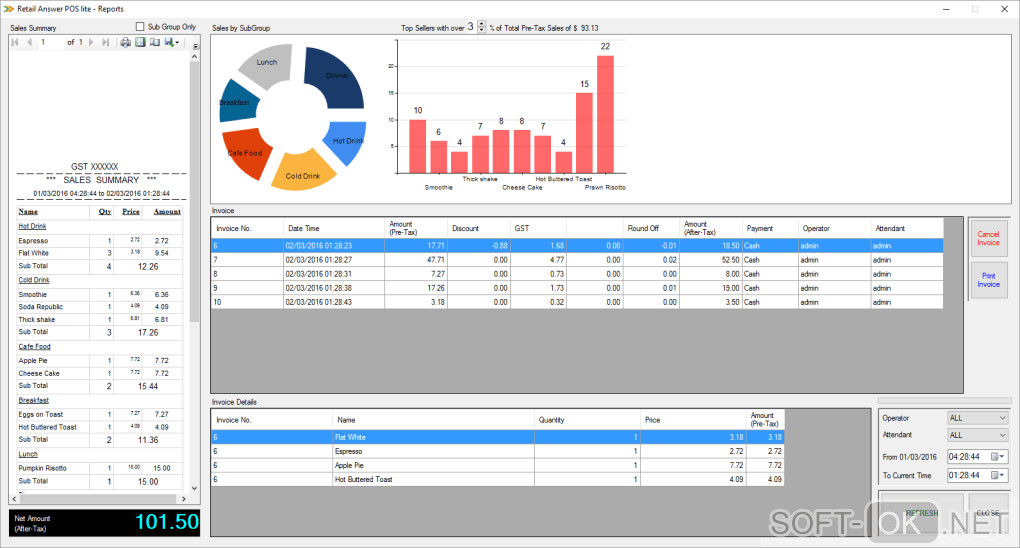Go to next report page
The image size is (1020, 548).
pyautogui.click(x=91, y=42)
